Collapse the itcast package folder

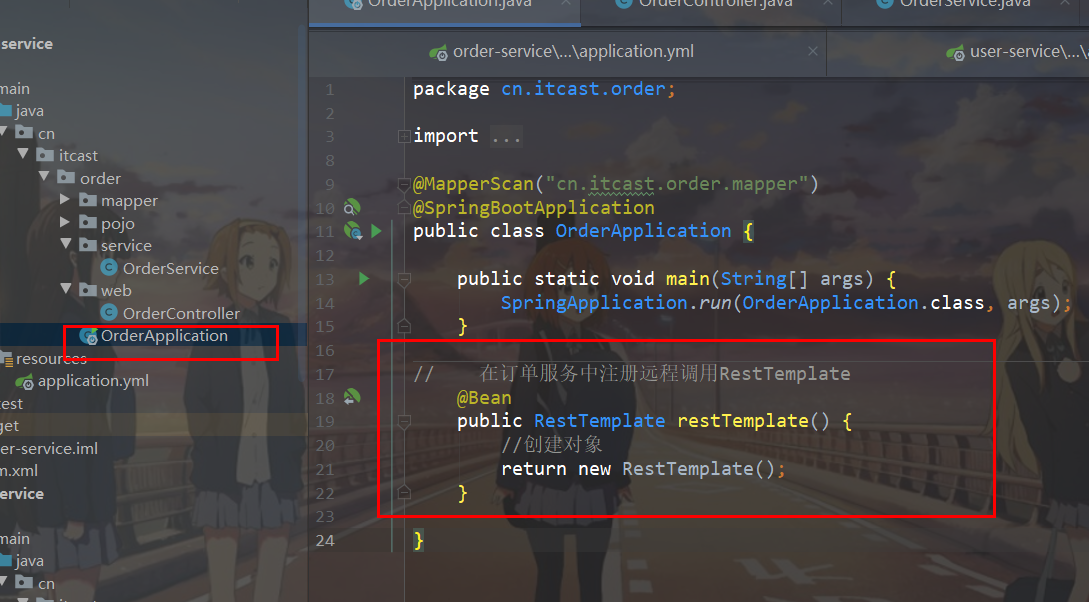tap(23, 154)
